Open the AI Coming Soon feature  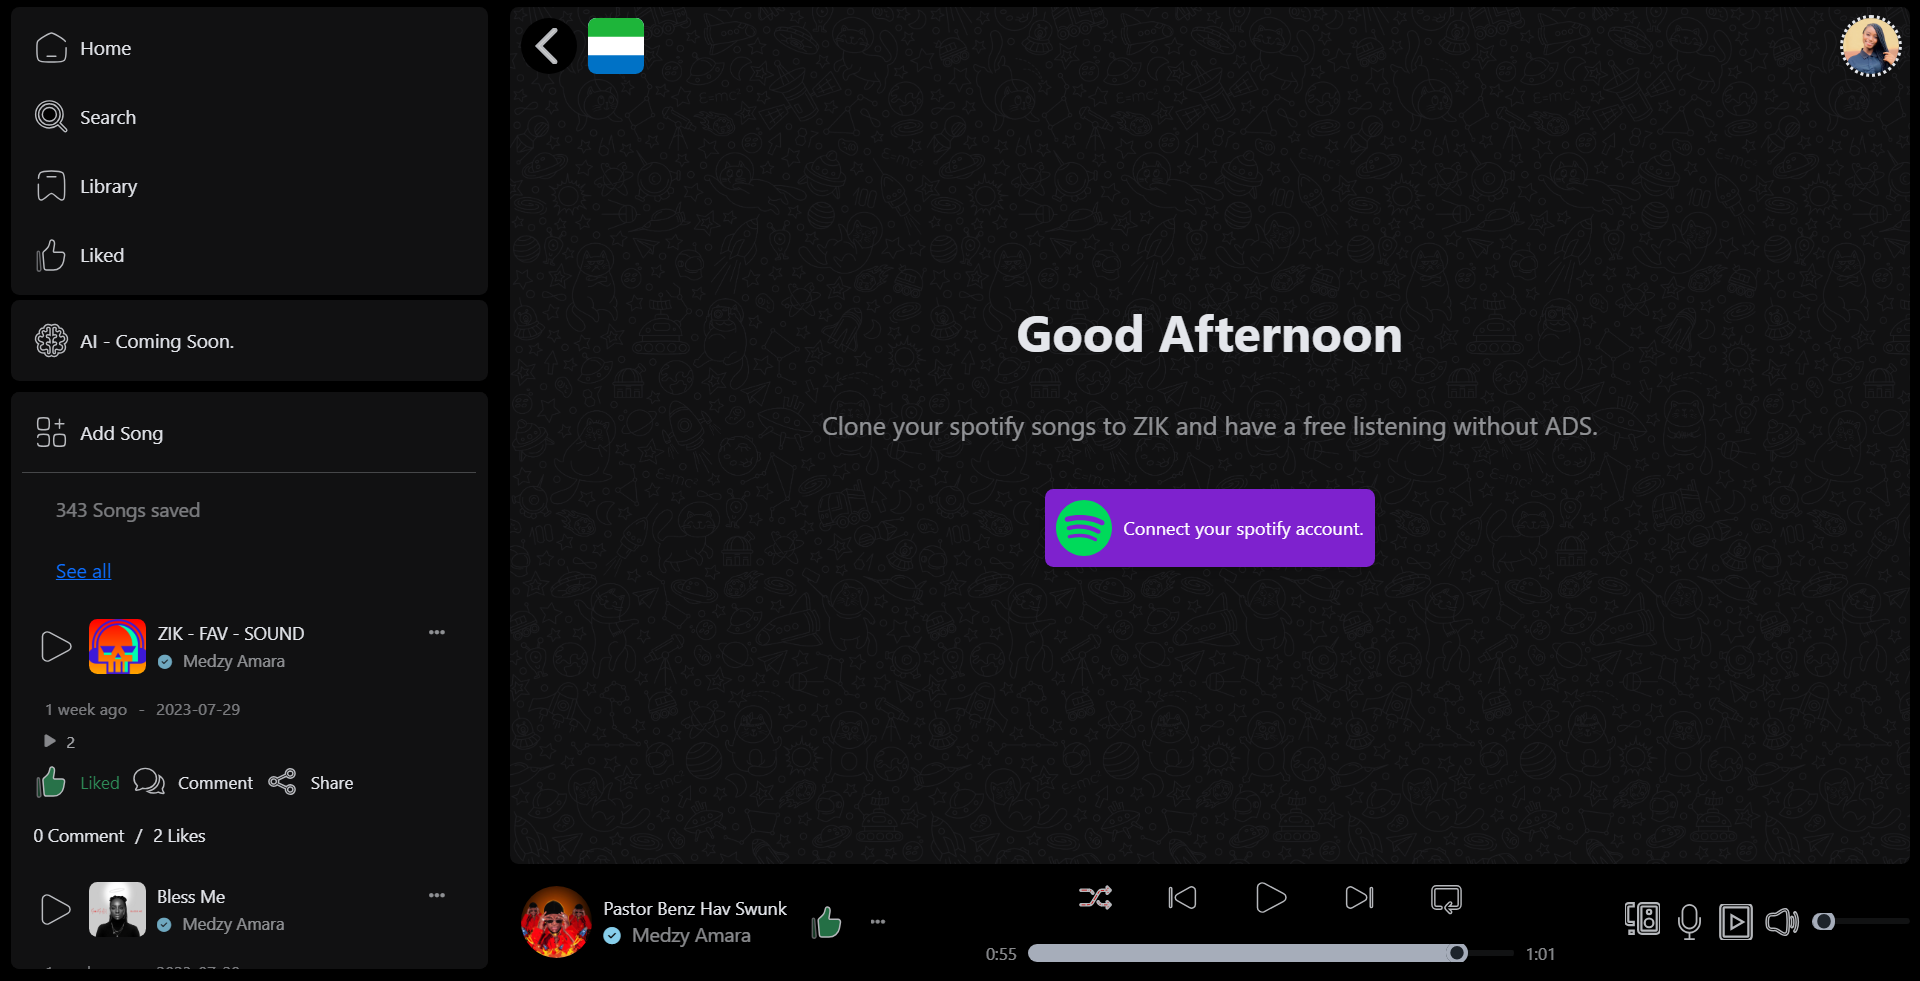coord(157,341)
